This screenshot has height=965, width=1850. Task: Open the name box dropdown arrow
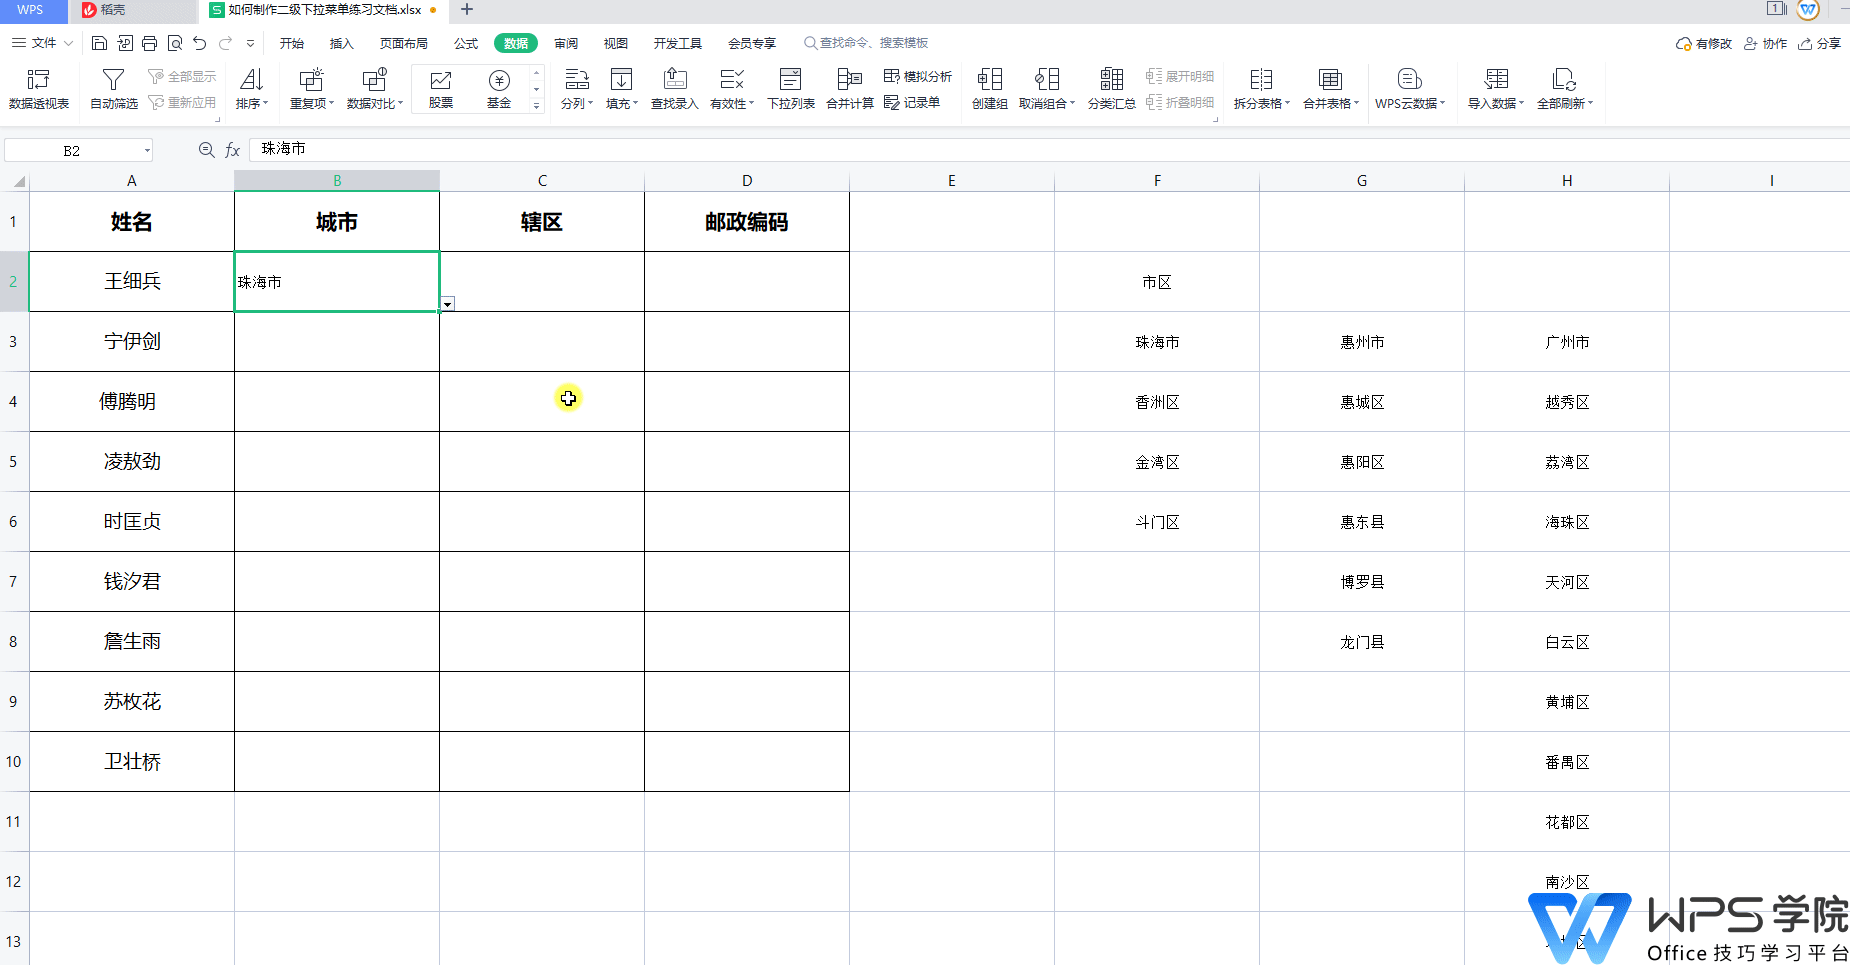point(147,151)
